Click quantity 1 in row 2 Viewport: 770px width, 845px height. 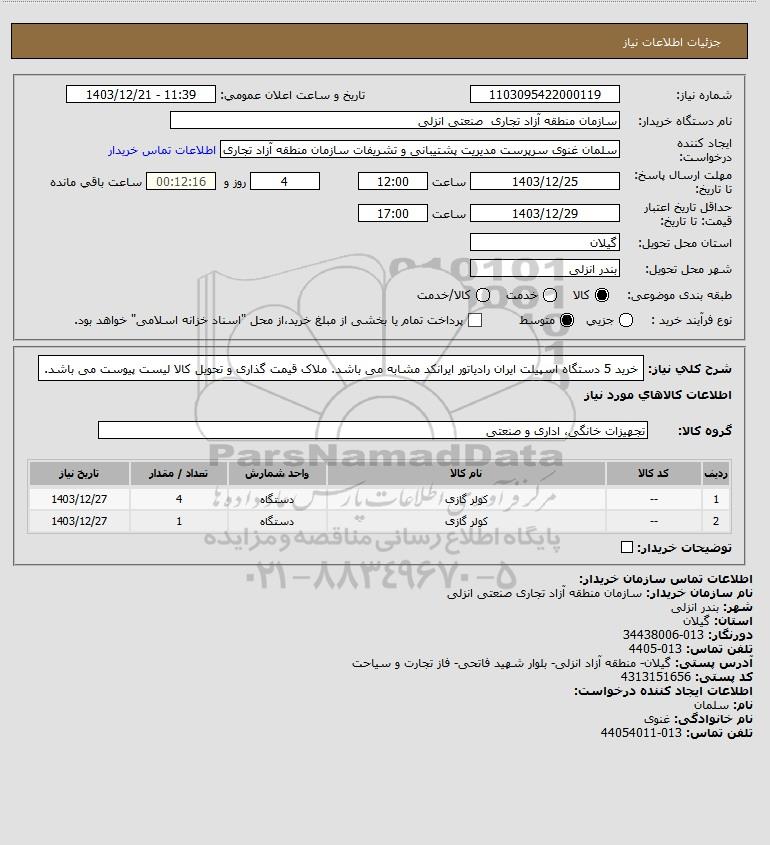[179, 522]
